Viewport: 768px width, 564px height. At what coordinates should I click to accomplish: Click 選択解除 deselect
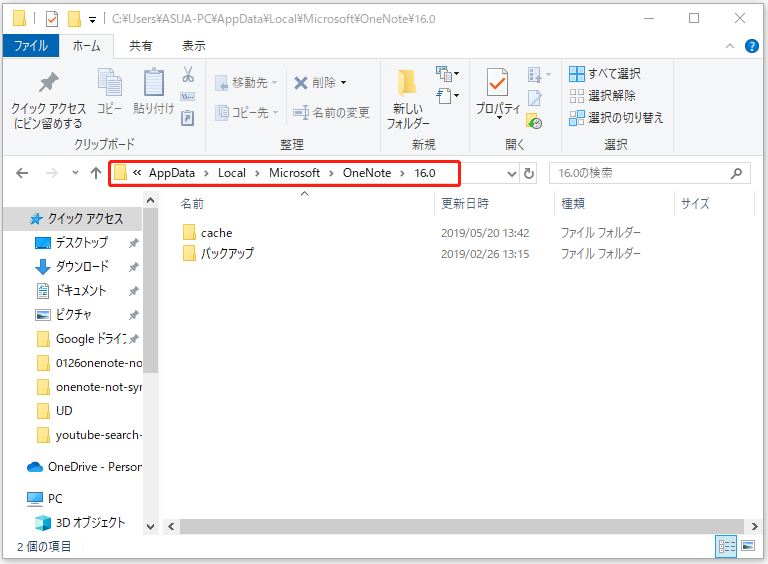(602, 96)
